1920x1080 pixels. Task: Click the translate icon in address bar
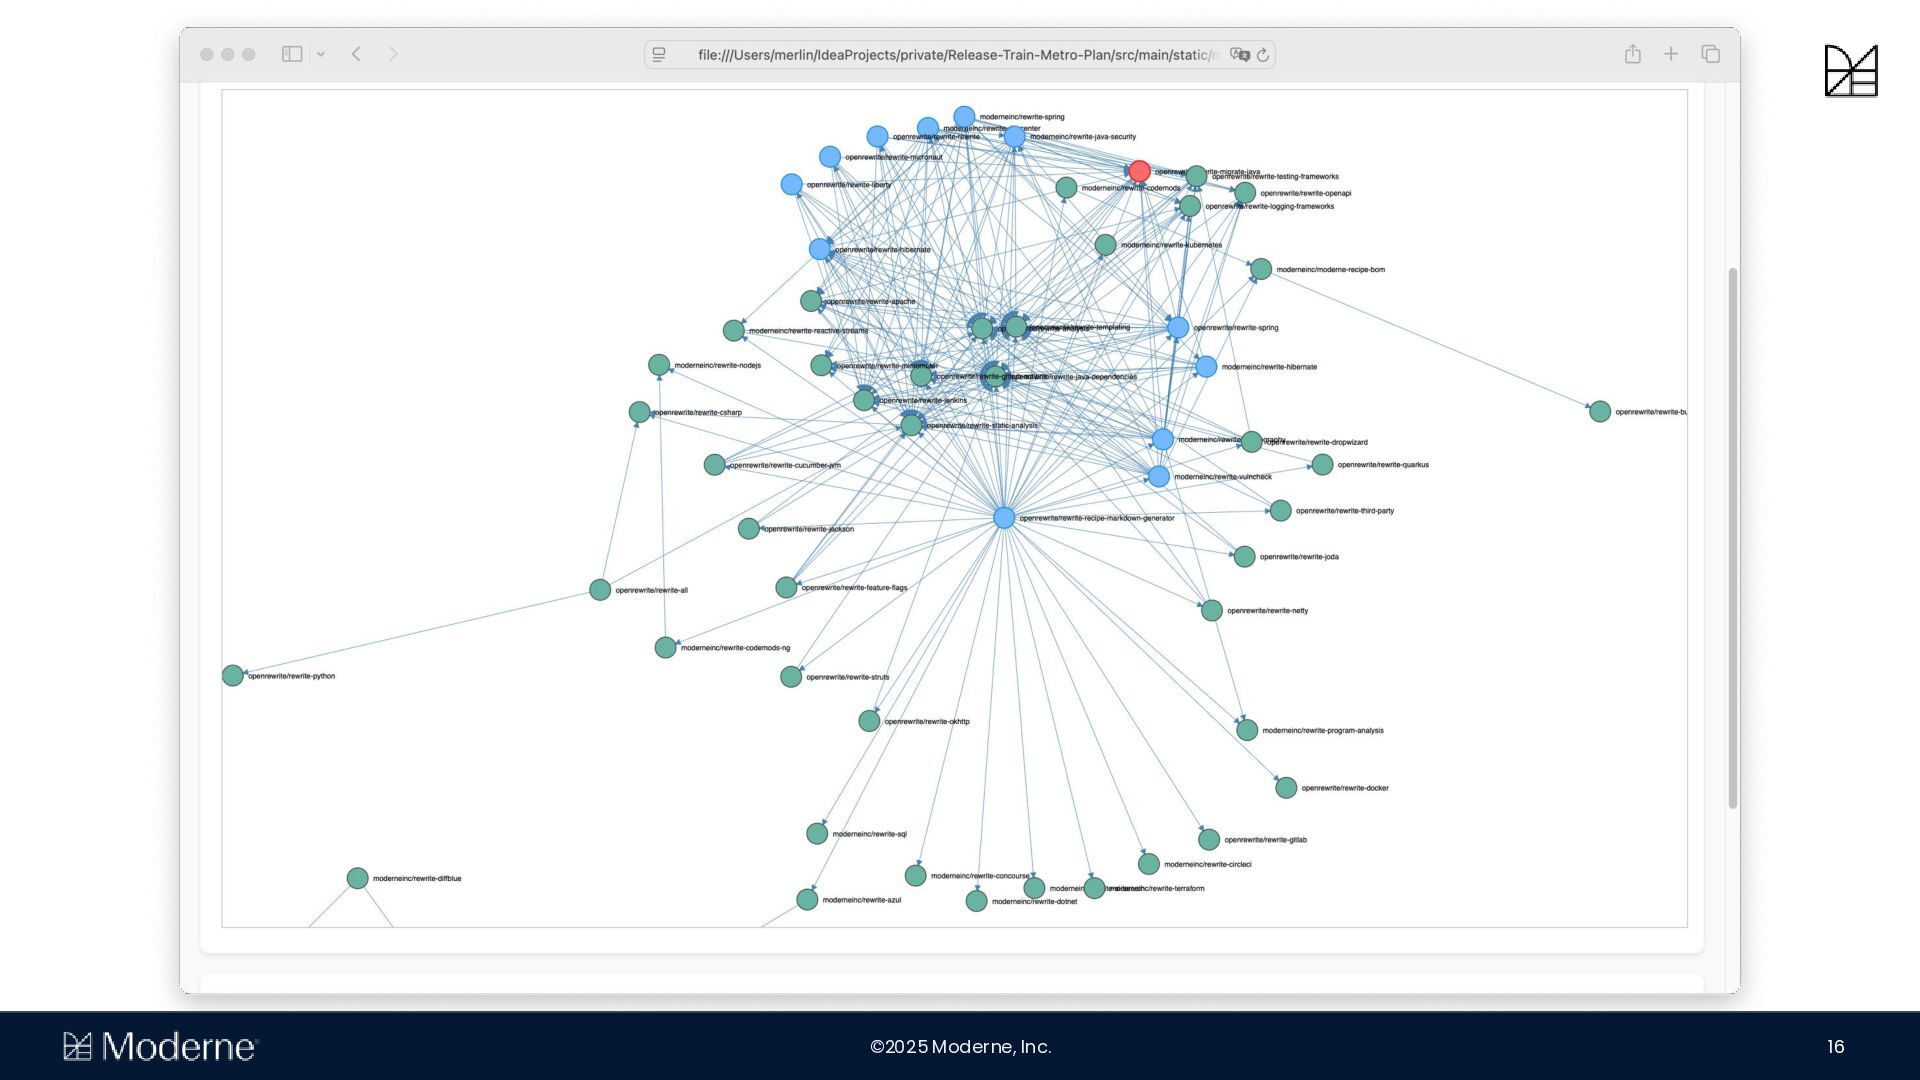coord(1240,55)
